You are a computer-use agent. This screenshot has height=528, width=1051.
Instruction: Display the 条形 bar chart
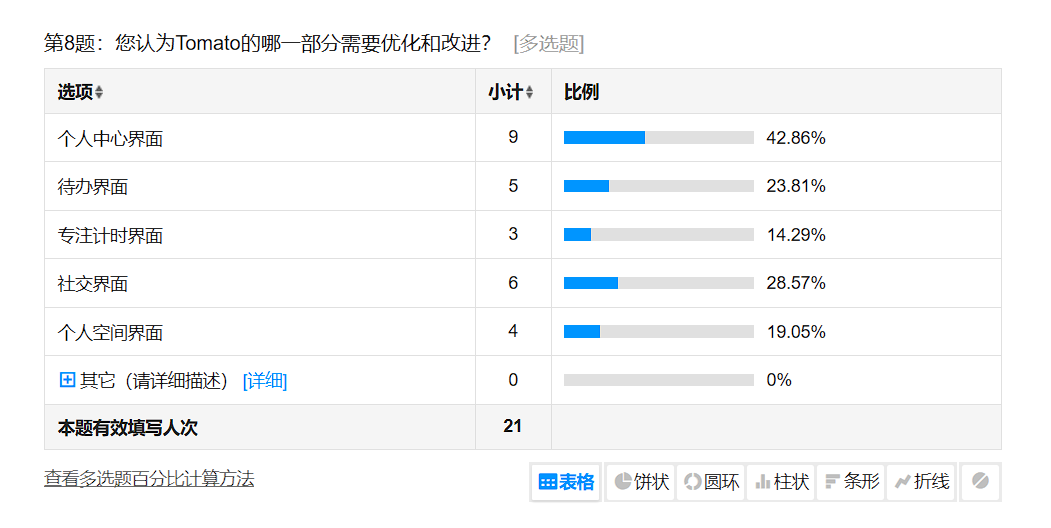851,482
